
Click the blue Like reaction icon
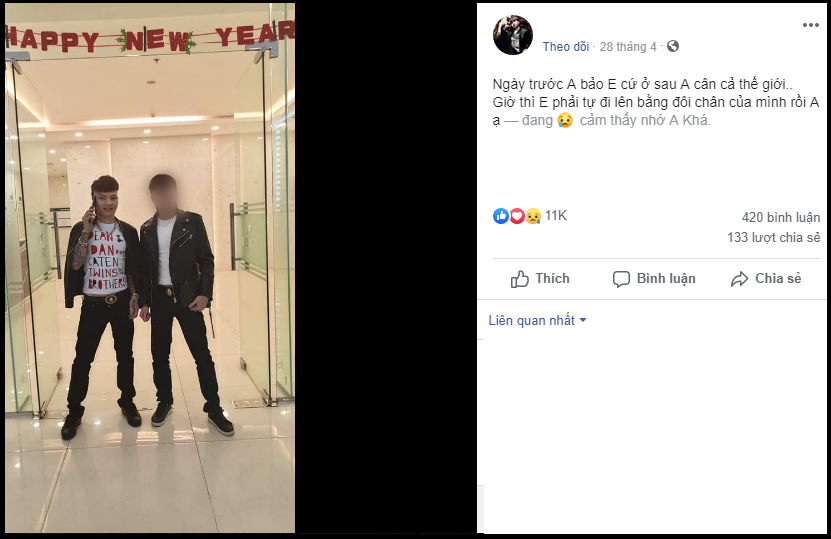(501, 216)
